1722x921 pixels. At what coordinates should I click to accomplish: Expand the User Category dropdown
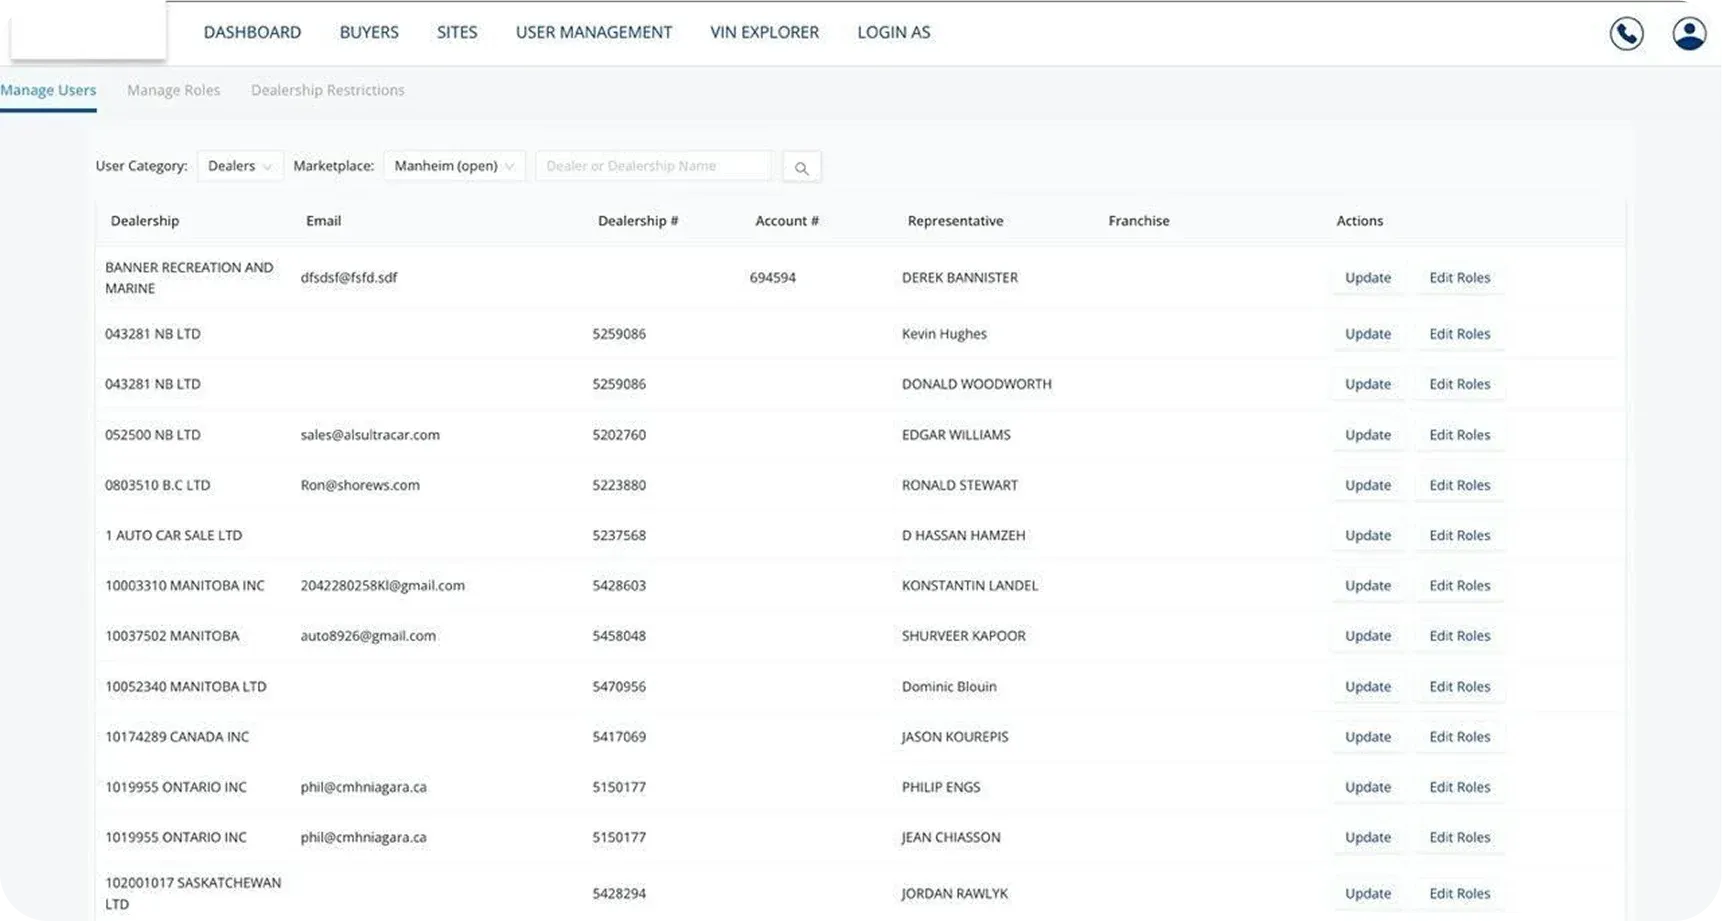240,166
